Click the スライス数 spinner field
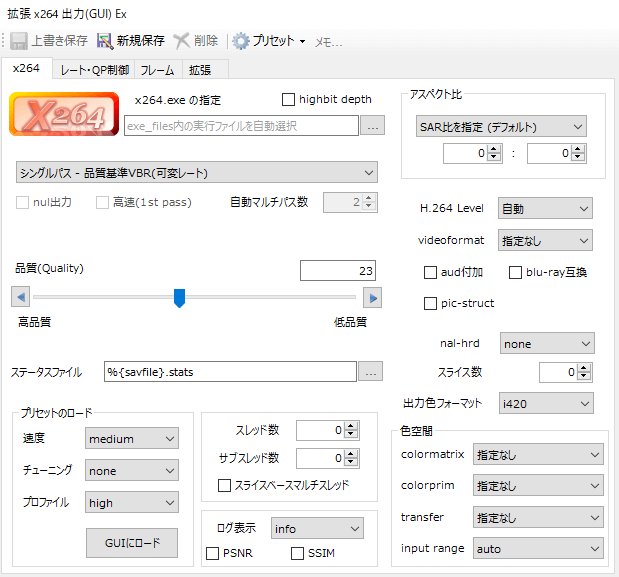Viewport: 619px width, 577px height. [x=566, y=372]
